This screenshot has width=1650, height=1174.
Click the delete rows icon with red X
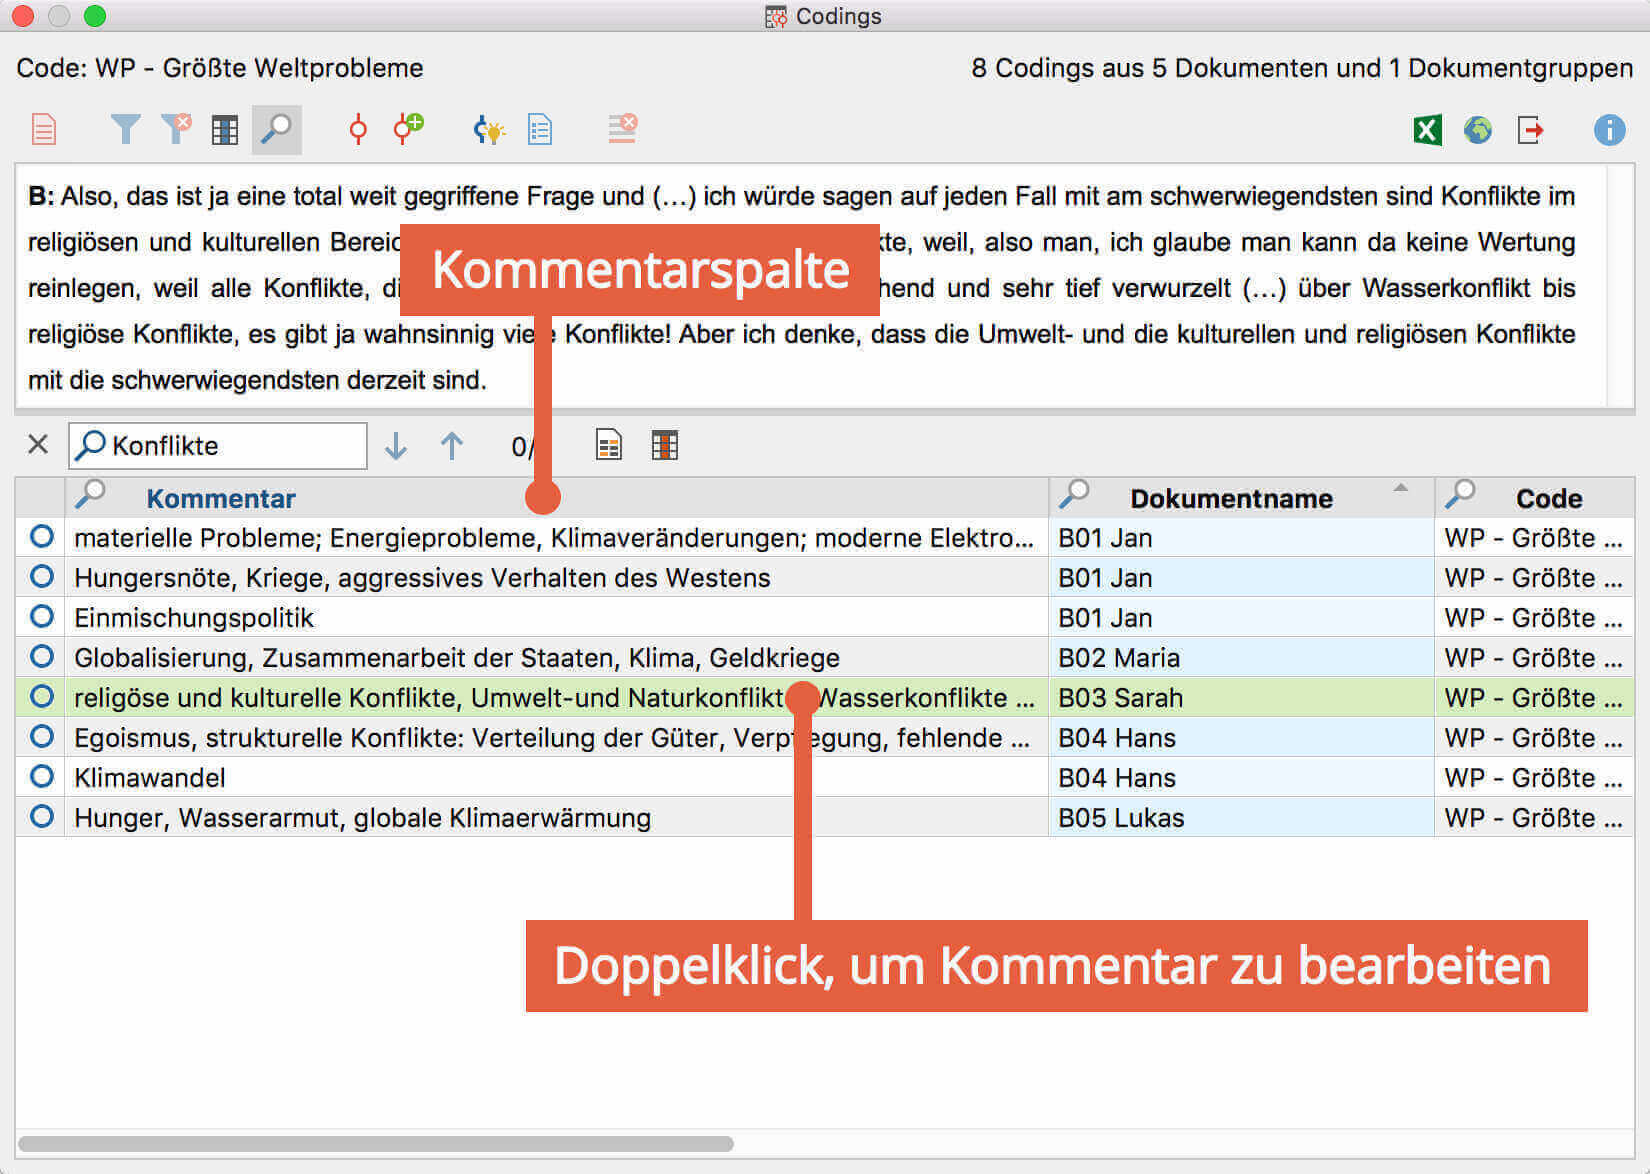pyautogui.click(x=622, y=129)
